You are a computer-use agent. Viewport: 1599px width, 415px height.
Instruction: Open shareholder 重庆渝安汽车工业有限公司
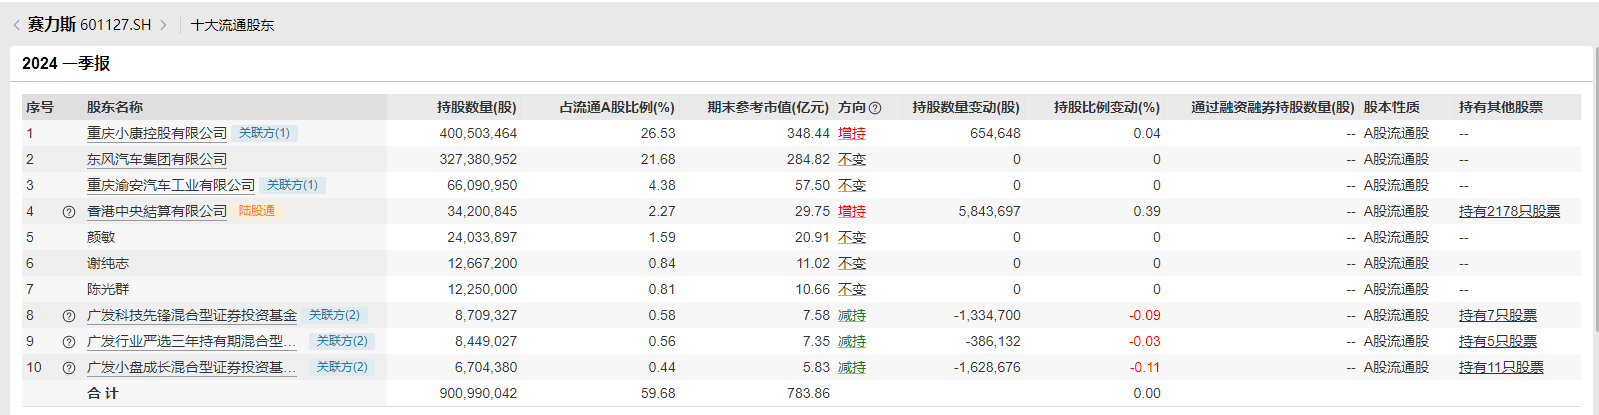click(171, 185)
